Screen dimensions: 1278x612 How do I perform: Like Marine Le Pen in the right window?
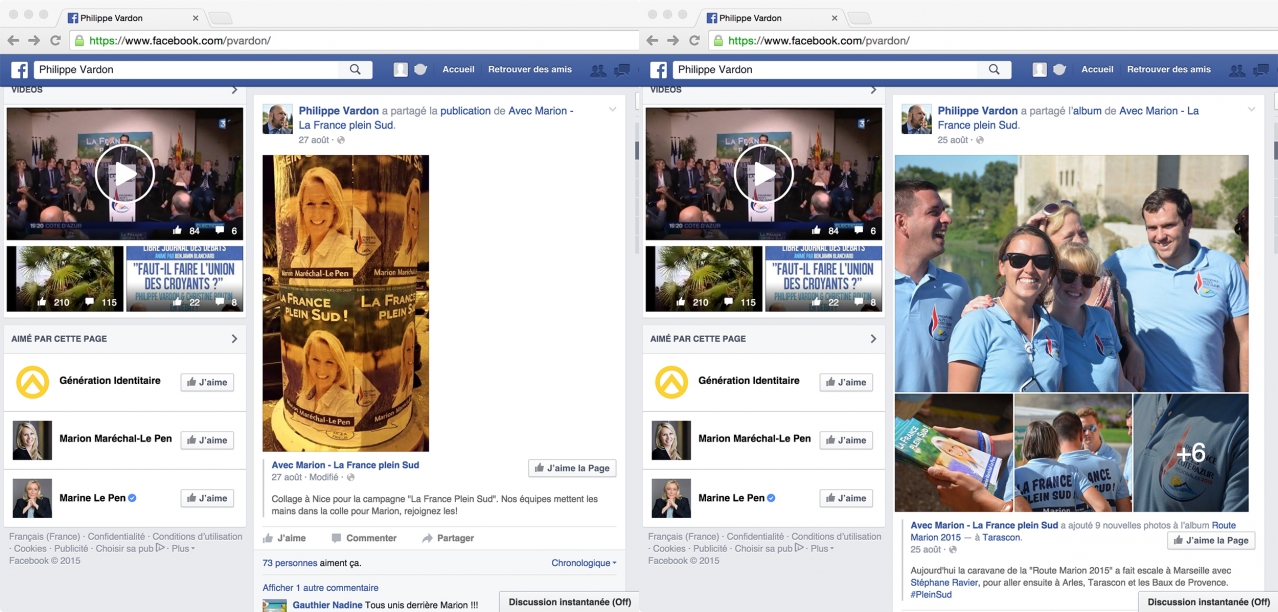[846, 498]
